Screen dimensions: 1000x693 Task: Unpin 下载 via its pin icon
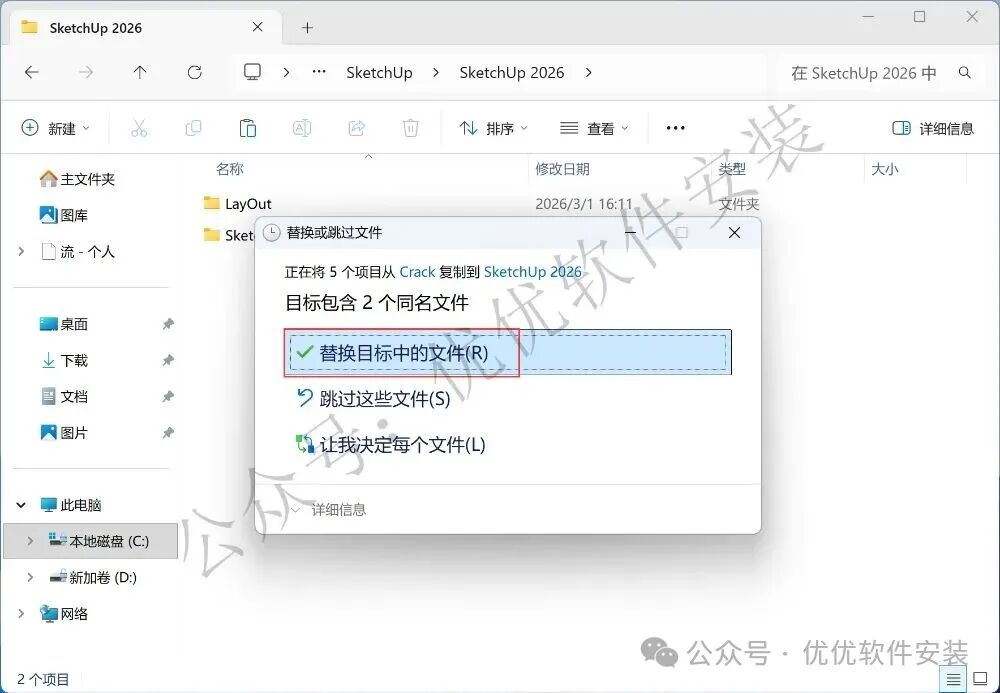point(168,360)
